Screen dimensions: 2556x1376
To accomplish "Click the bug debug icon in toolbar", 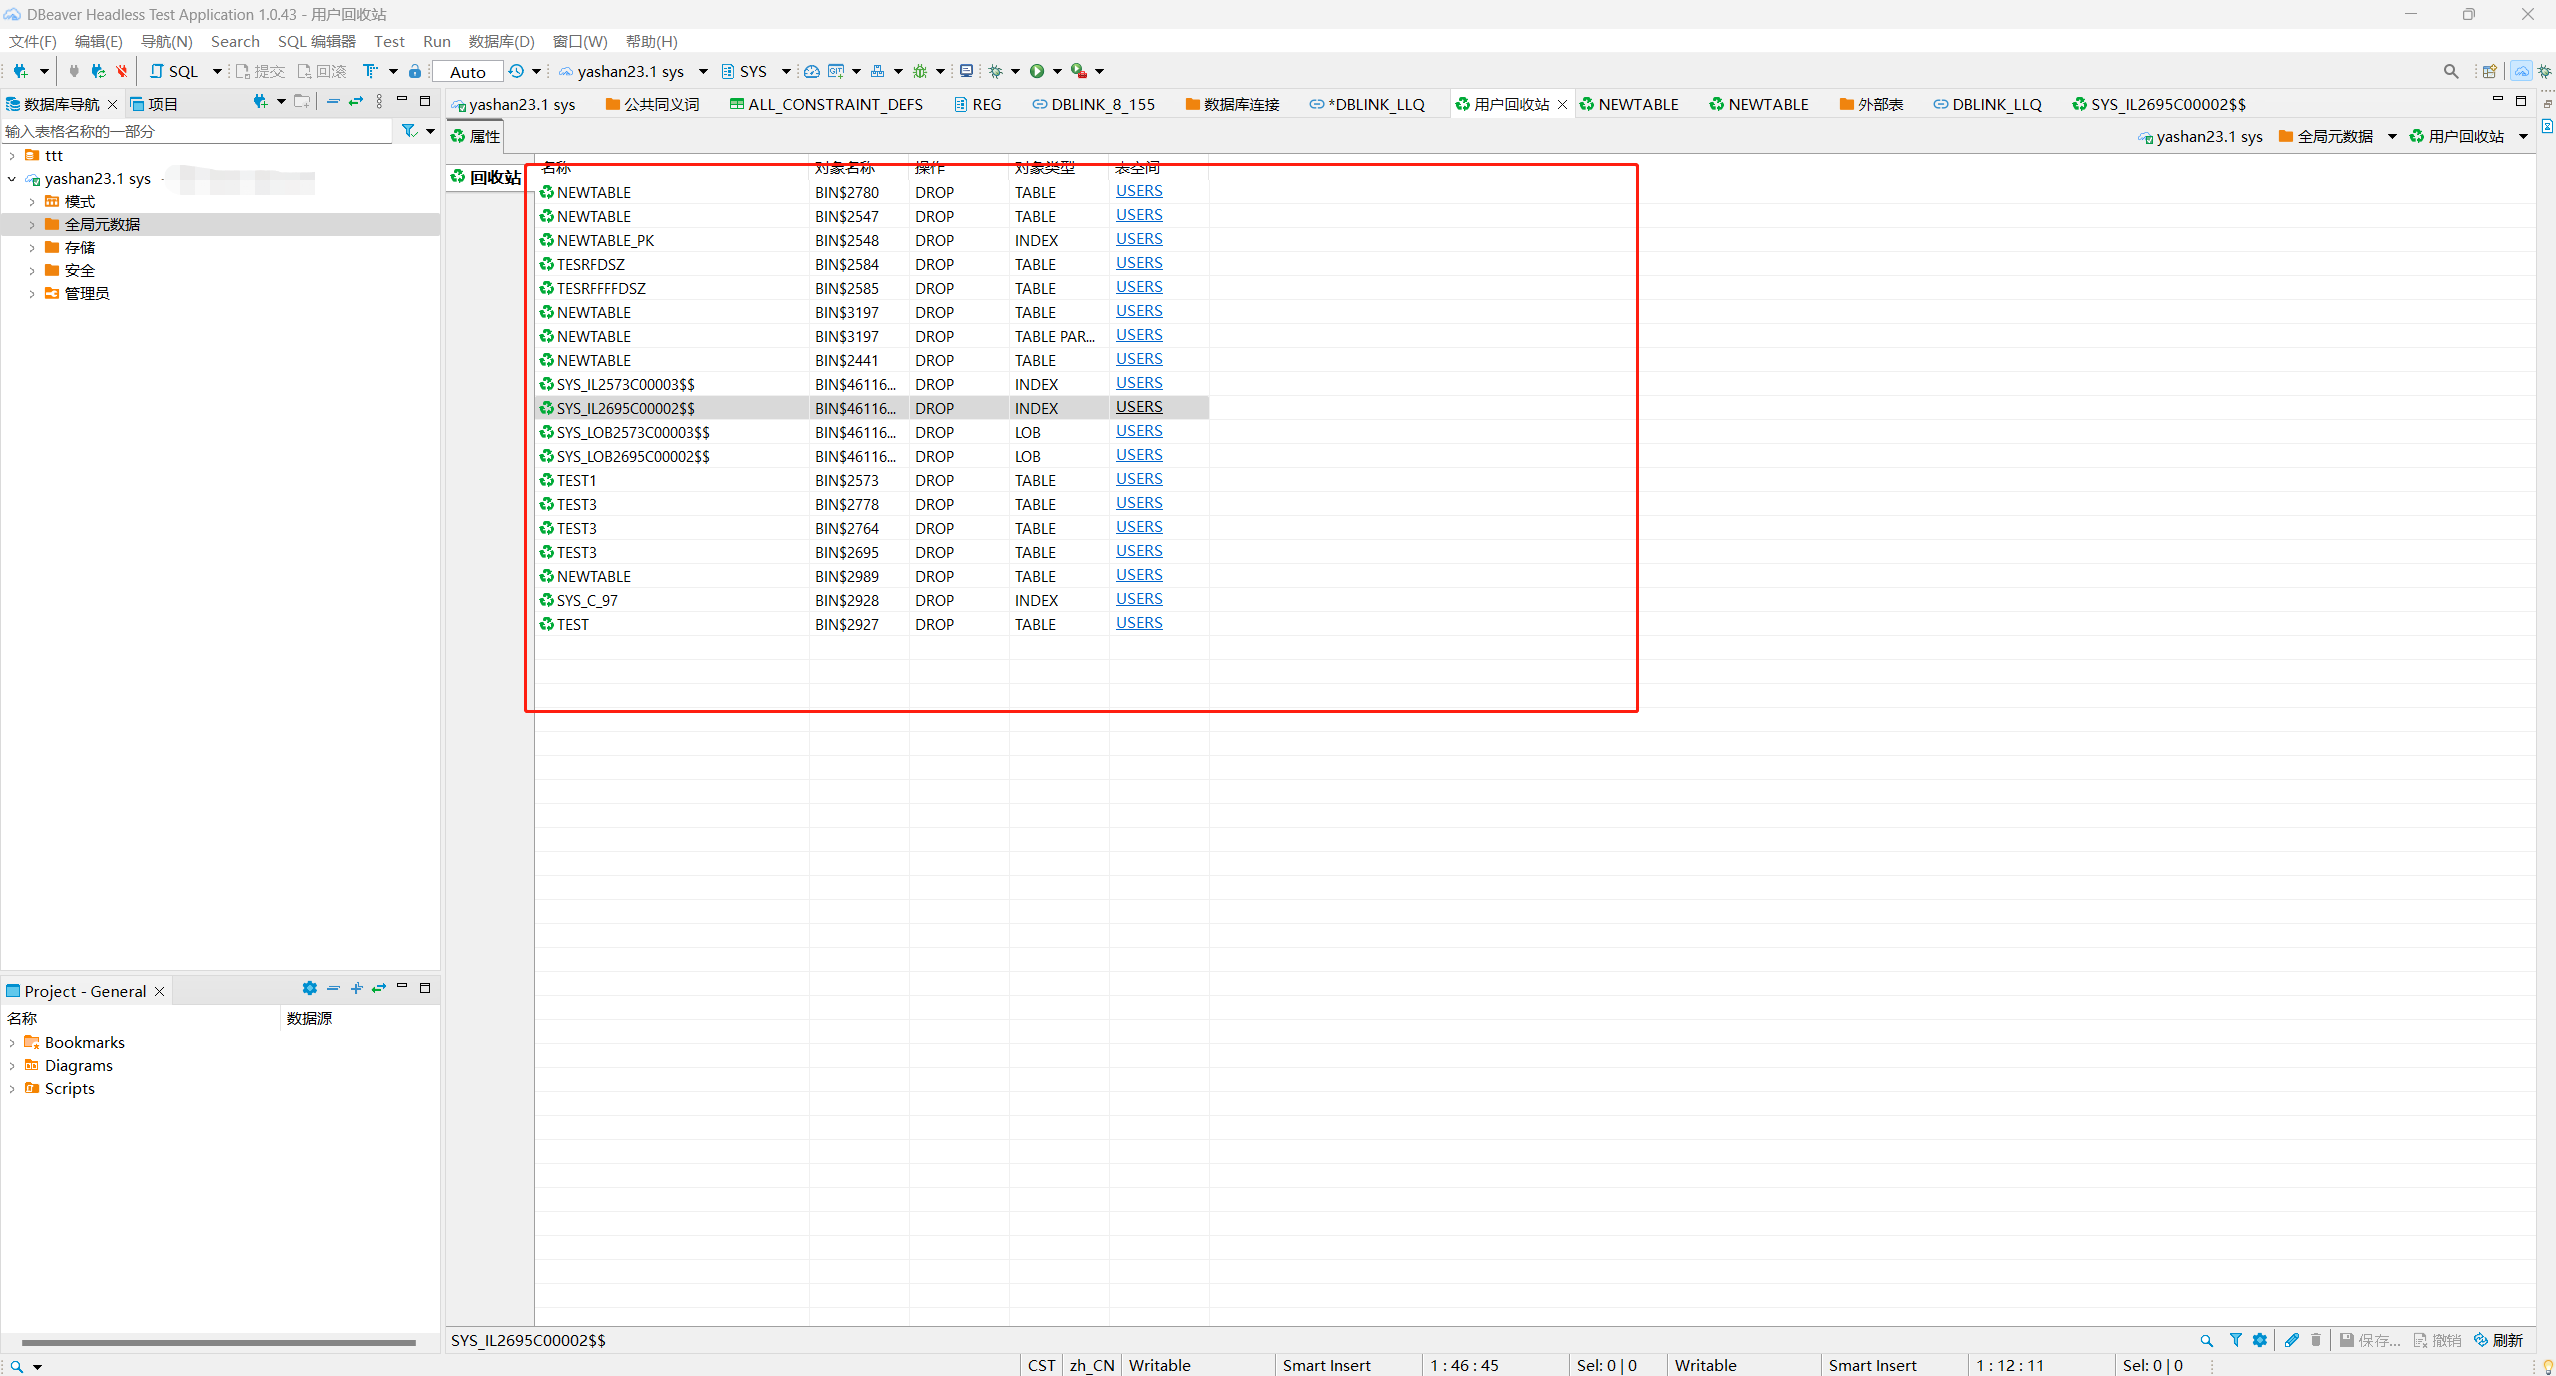I will click(920, 71).
